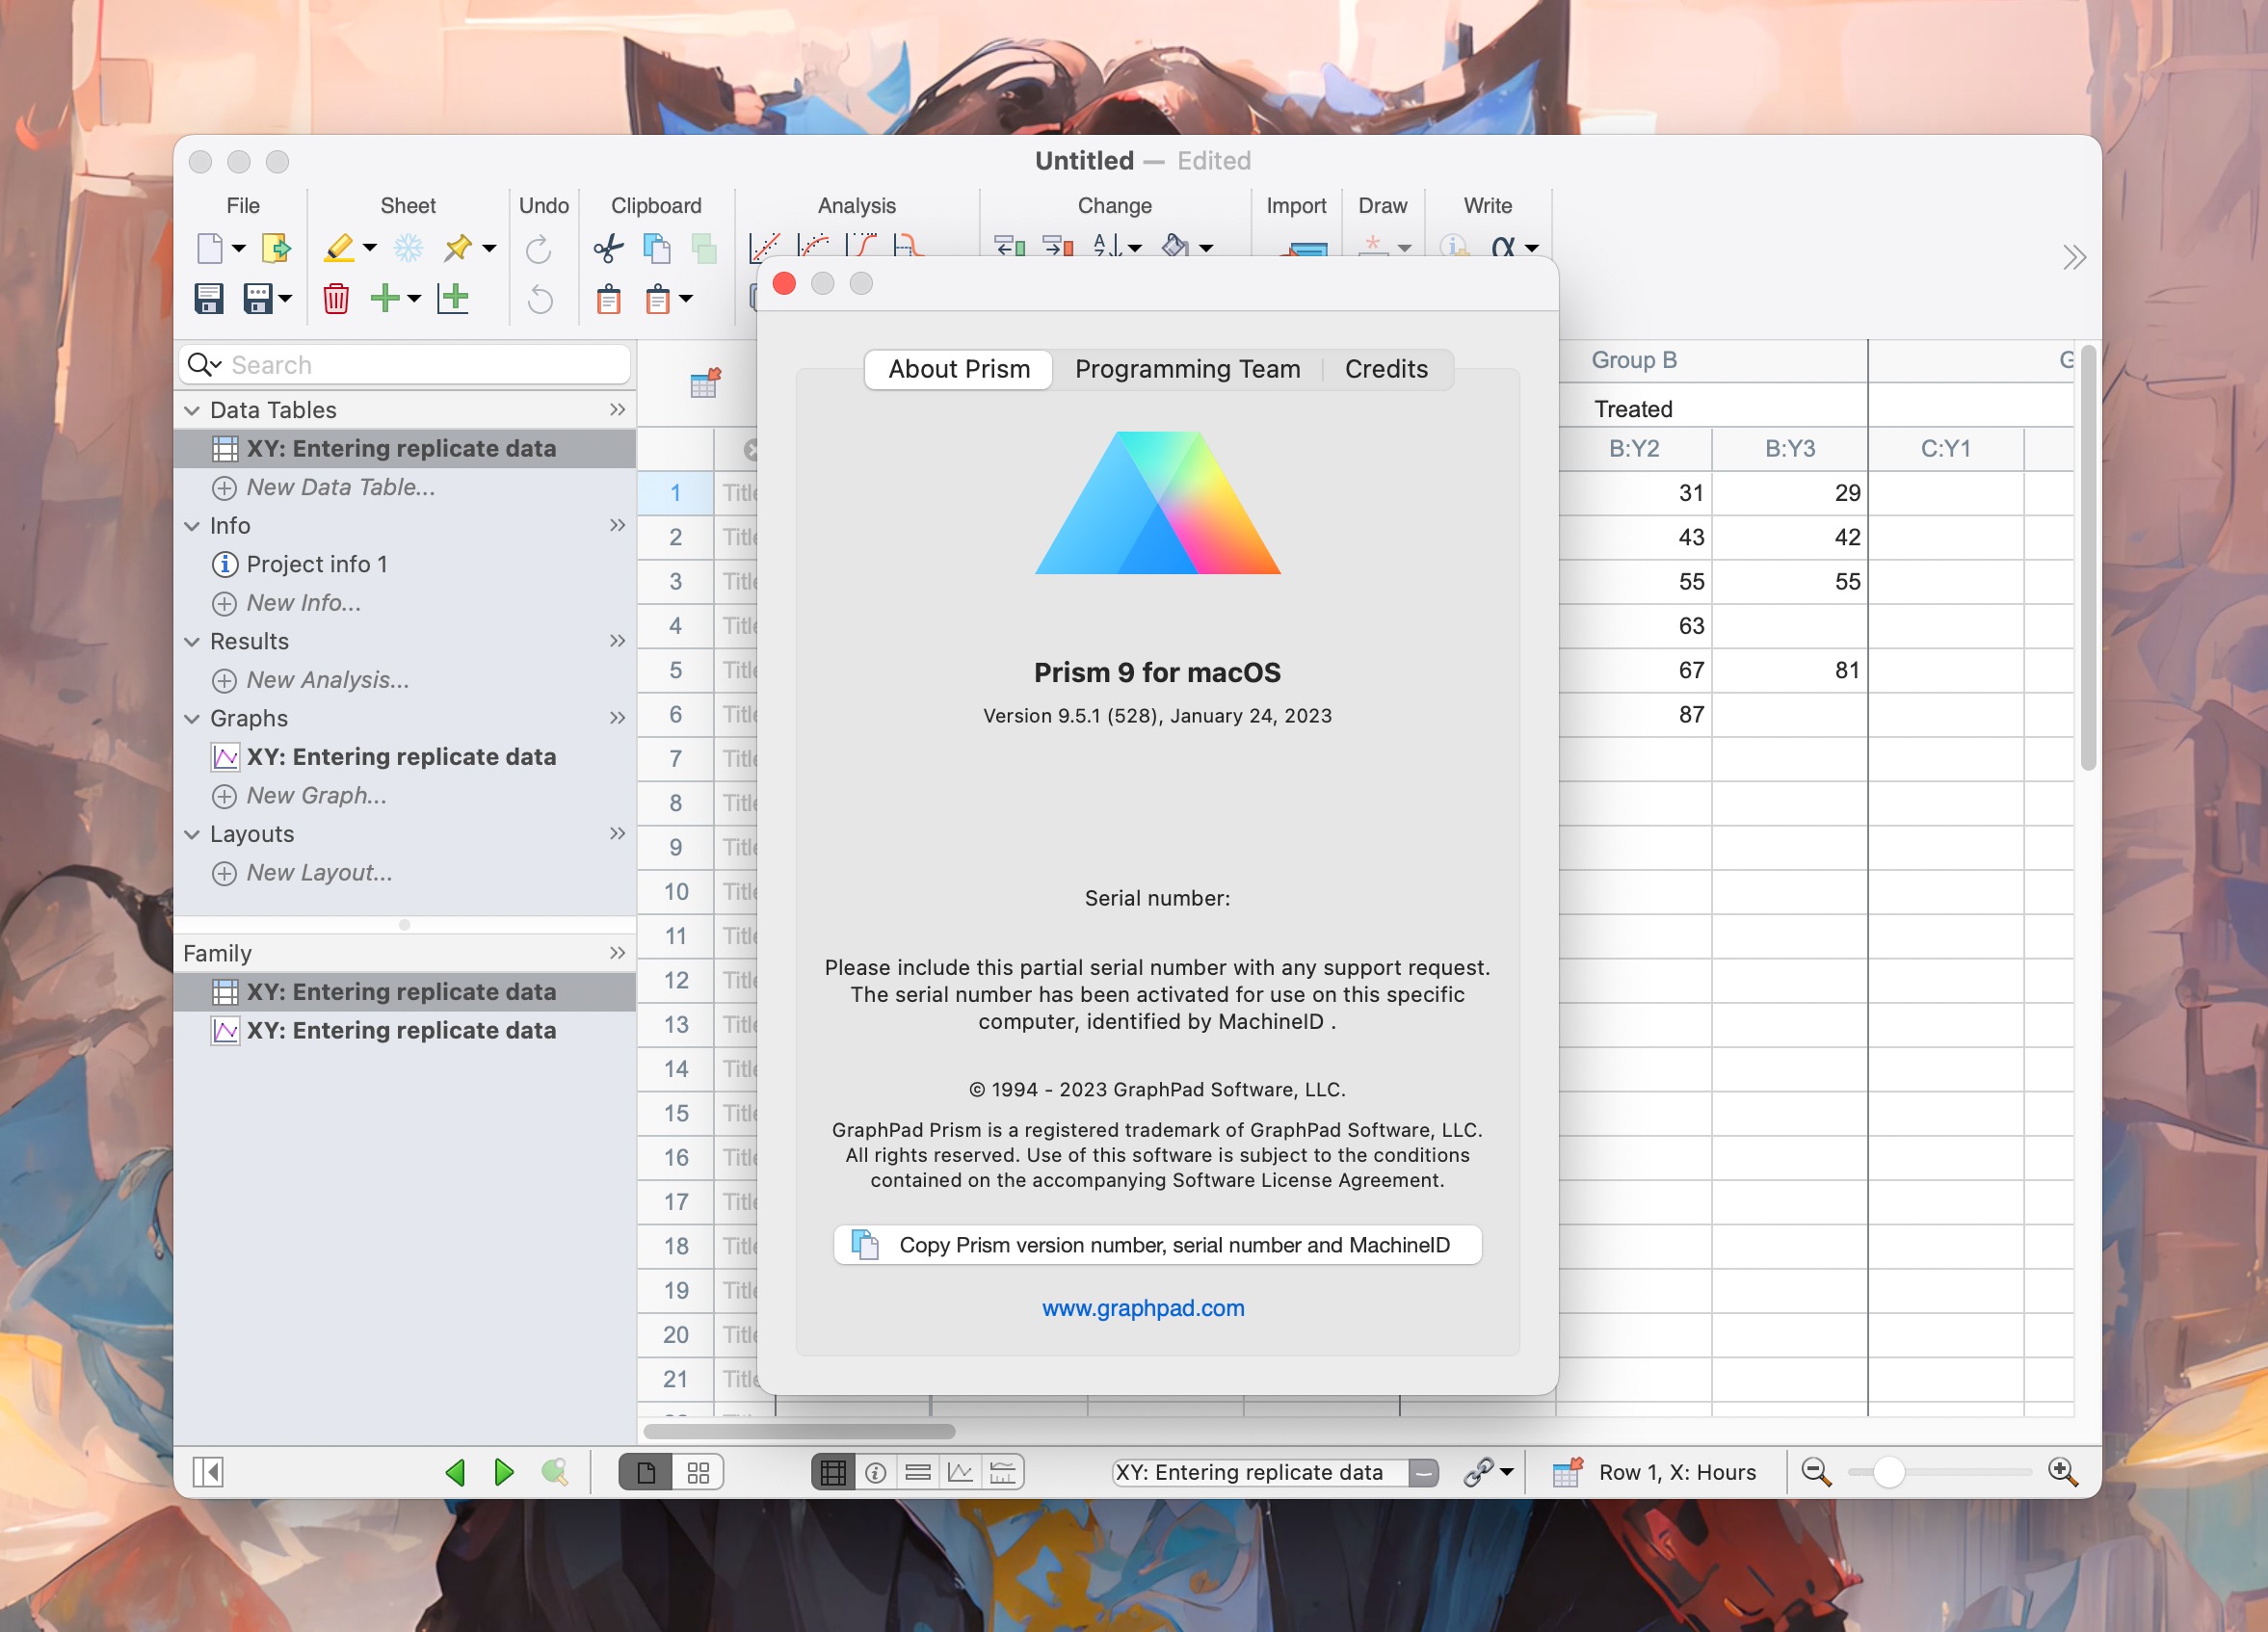
Task: Open Project info 1 sheet
Action: coord(316,564)
